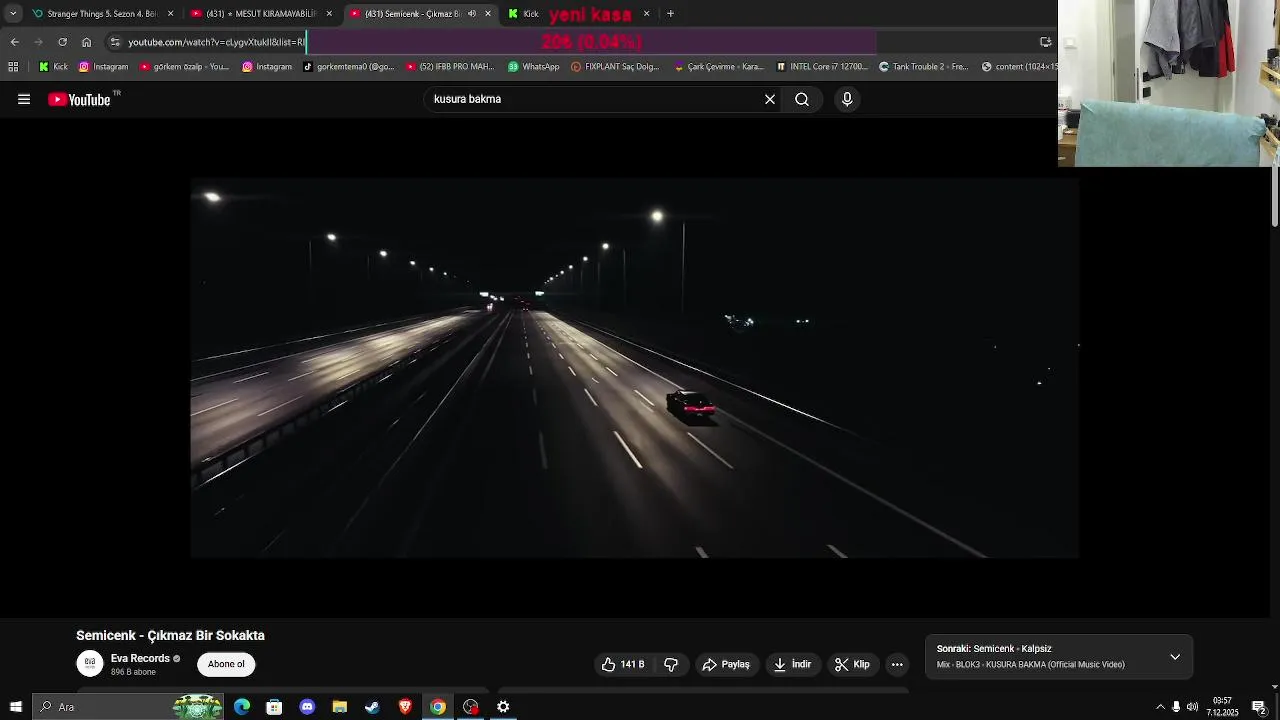Expand the Sonraki queue panel chevron
This screenshot has height=720, width=1280.
point(1175,657)
